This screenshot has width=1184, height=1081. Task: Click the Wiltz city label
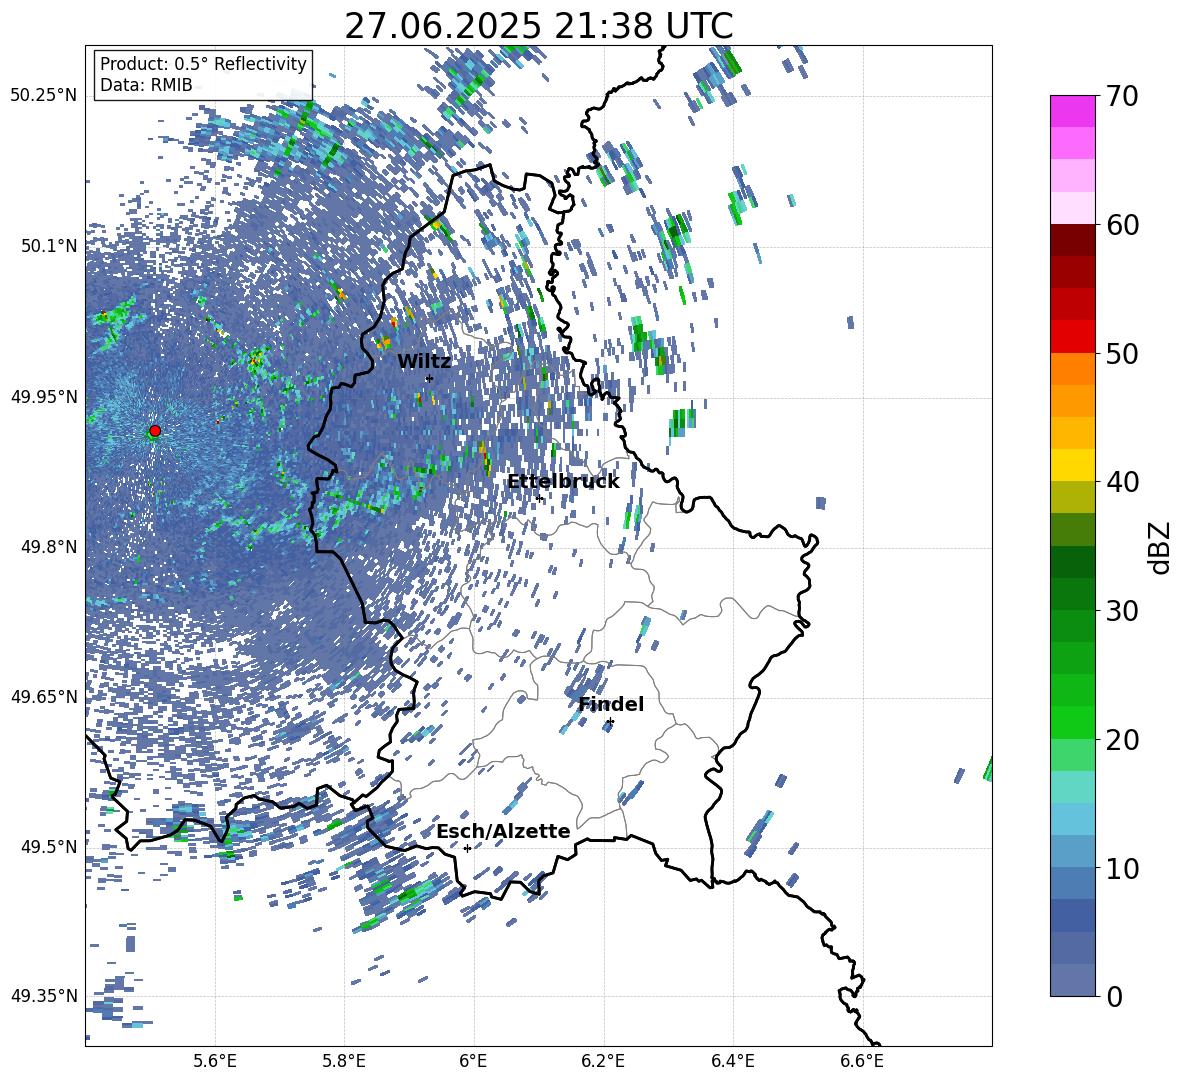(424, 361)
